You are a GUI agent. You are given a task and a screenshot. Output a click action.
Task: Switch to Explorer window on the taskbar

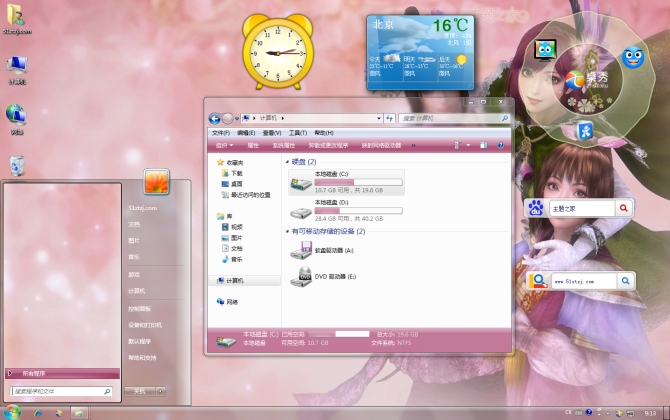[79, 413]
